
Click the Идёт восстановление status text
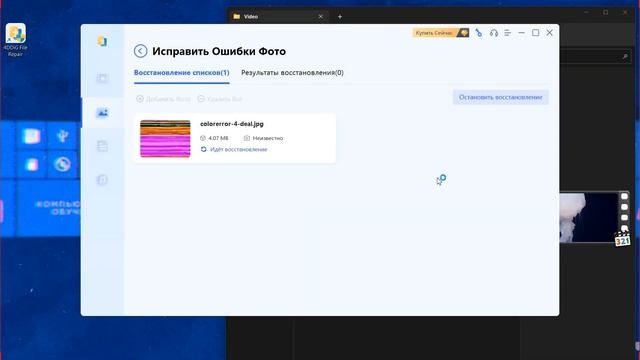click(x=238, y=149)
